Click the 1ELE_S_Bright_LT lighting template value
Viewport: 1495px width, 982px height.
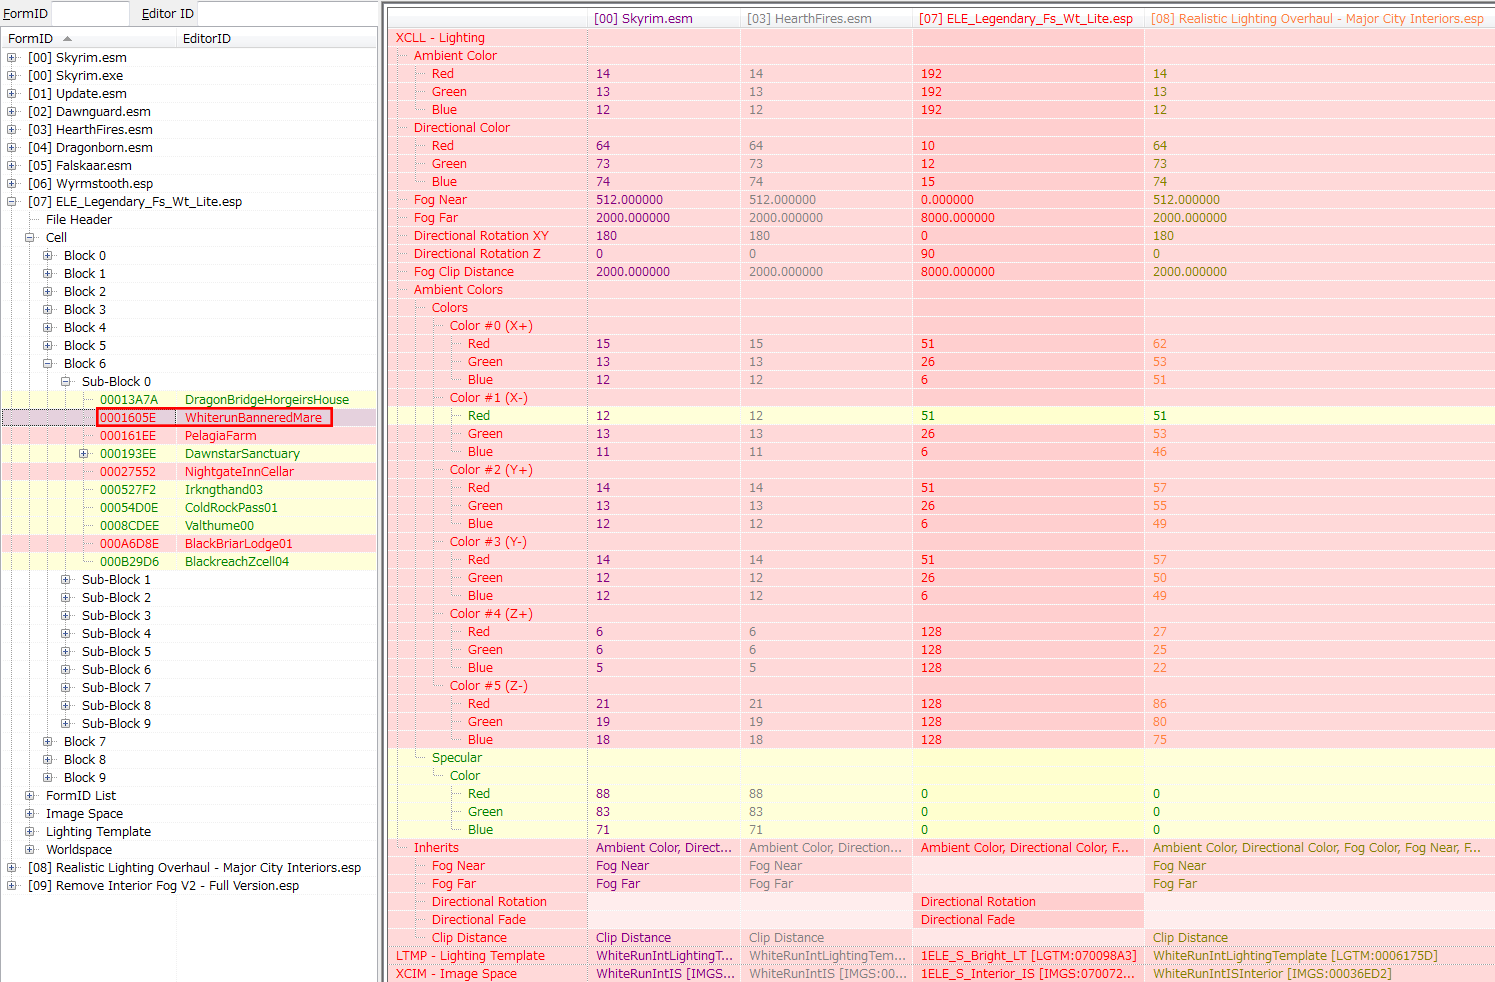[x=1028, y=956]
